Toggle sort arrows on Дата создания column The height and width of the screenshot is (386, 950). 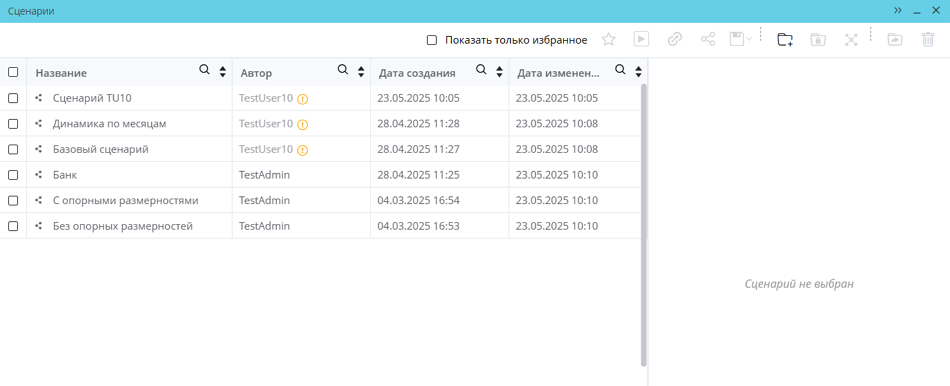(x=499, y=72)
